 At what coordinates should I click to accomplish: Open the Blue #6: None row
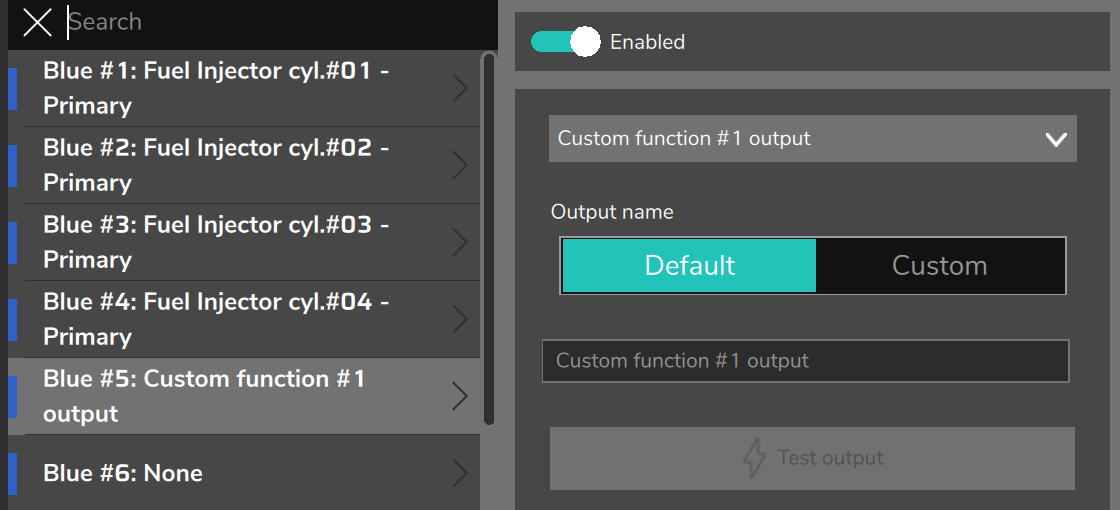tap(244, 473)
